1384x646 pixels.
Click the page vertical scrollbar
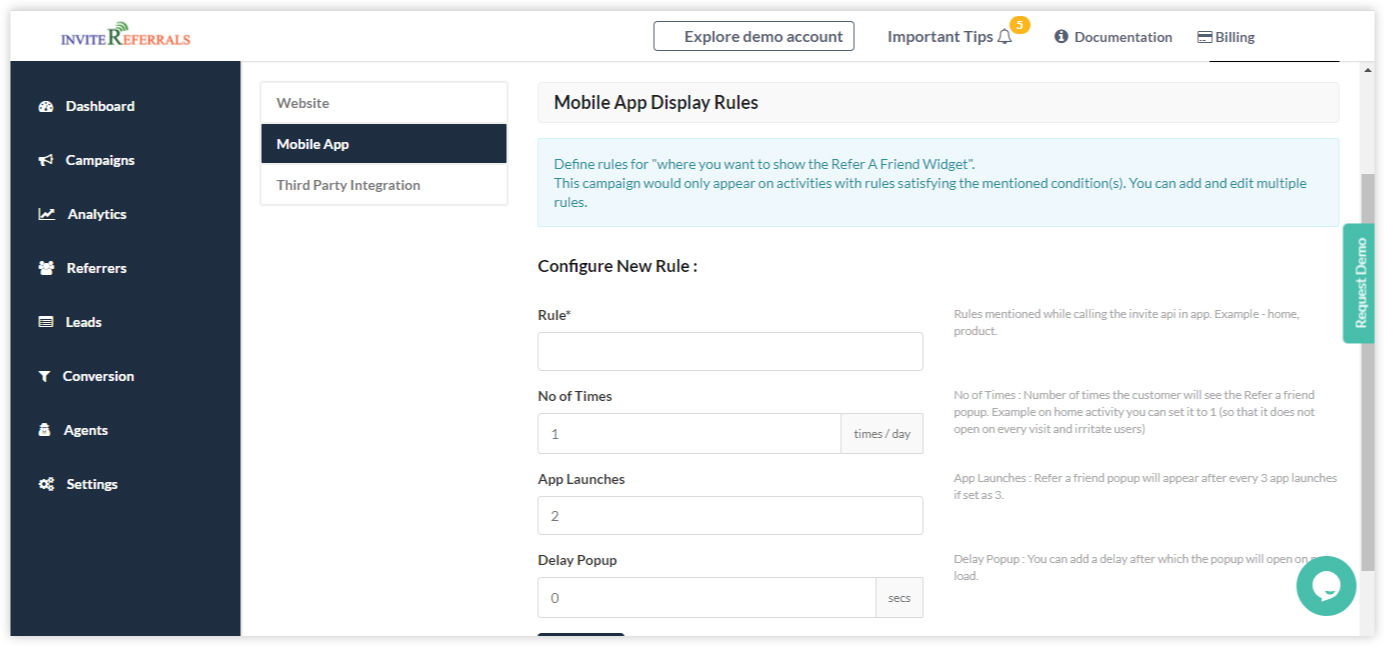tap(1368, 370)
